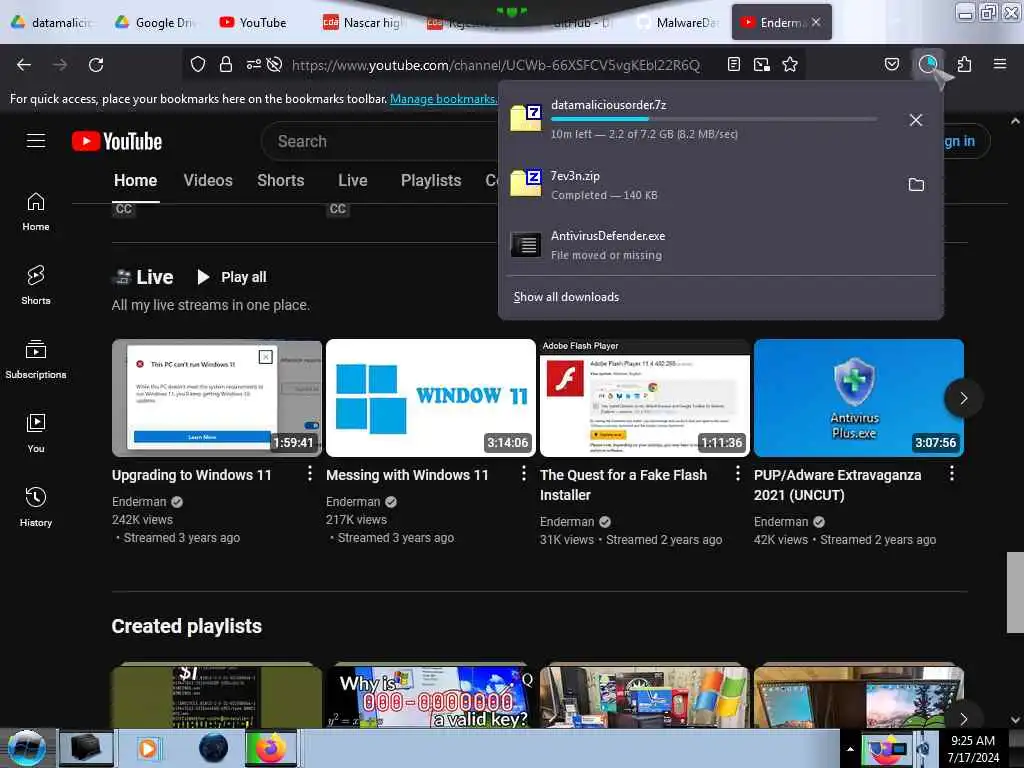Open the Windows Start orb
The width and height of the screenshot is (1024, 768).
[x=27, y=748]
